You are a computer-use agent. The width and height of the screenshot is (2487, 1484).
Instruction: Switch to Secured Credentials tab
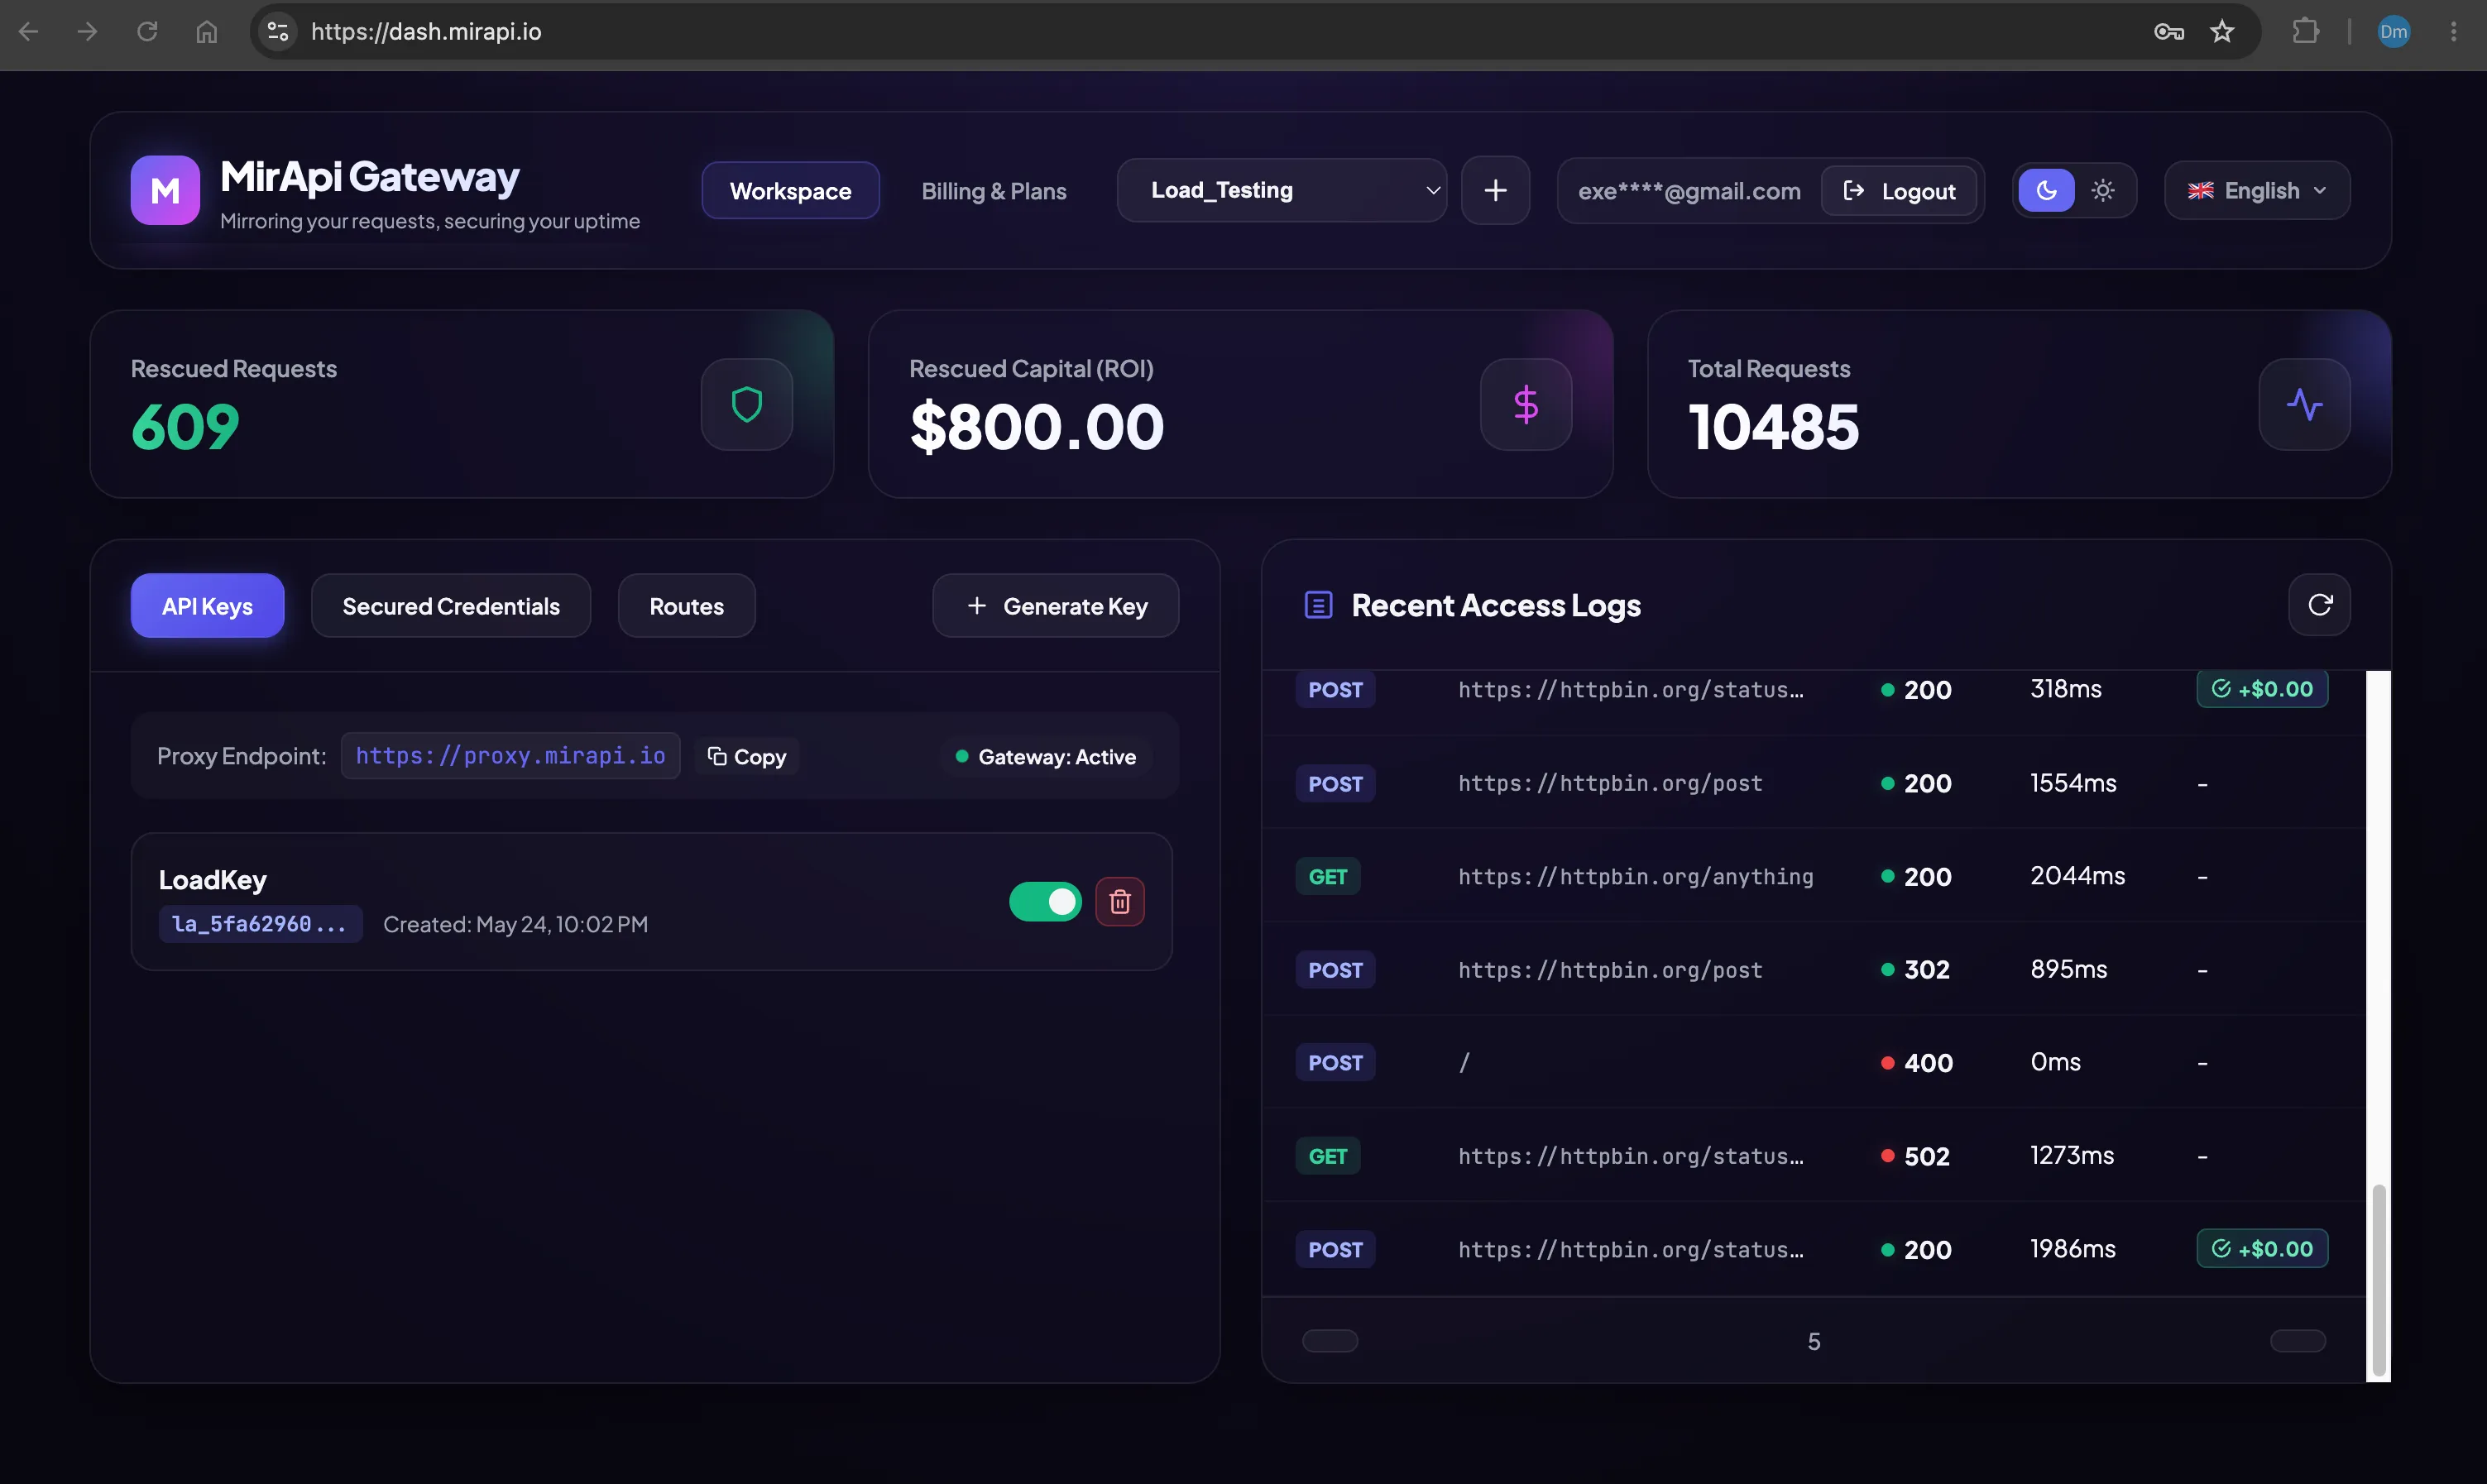pos(451,606)
